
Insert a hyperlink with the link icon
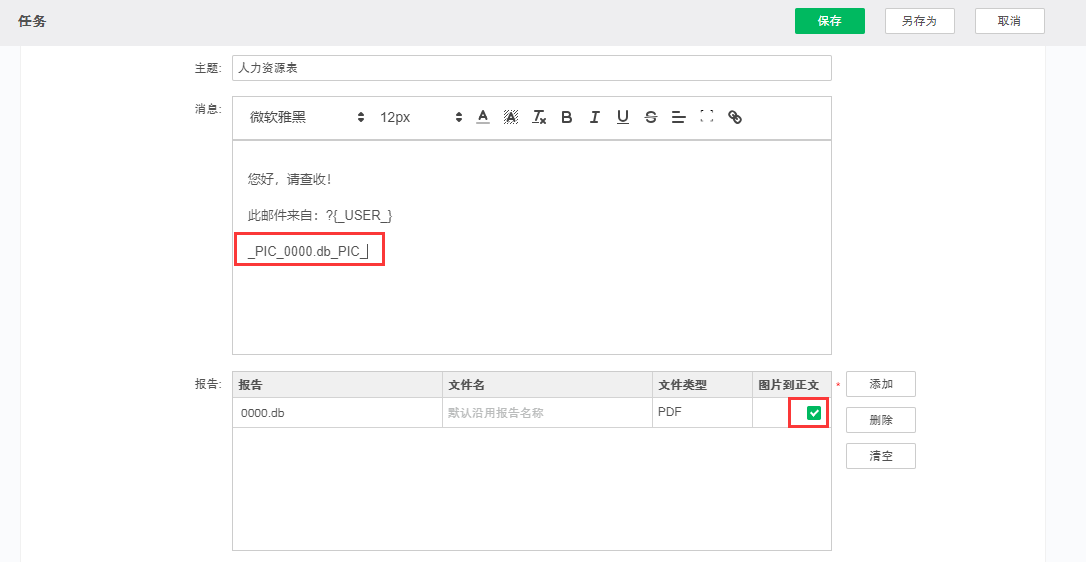pos(735,117)
